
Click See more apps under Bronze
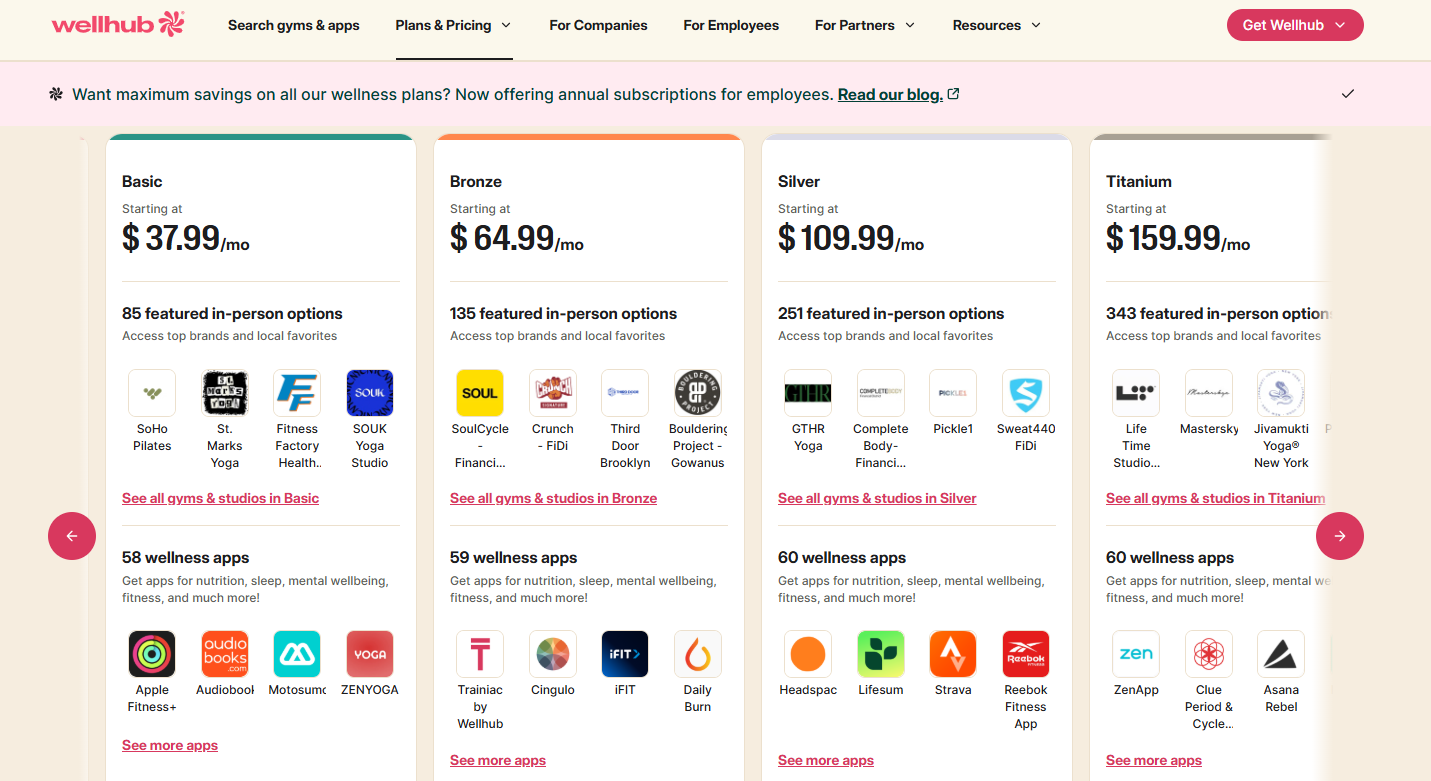click(x=498, y=760)
